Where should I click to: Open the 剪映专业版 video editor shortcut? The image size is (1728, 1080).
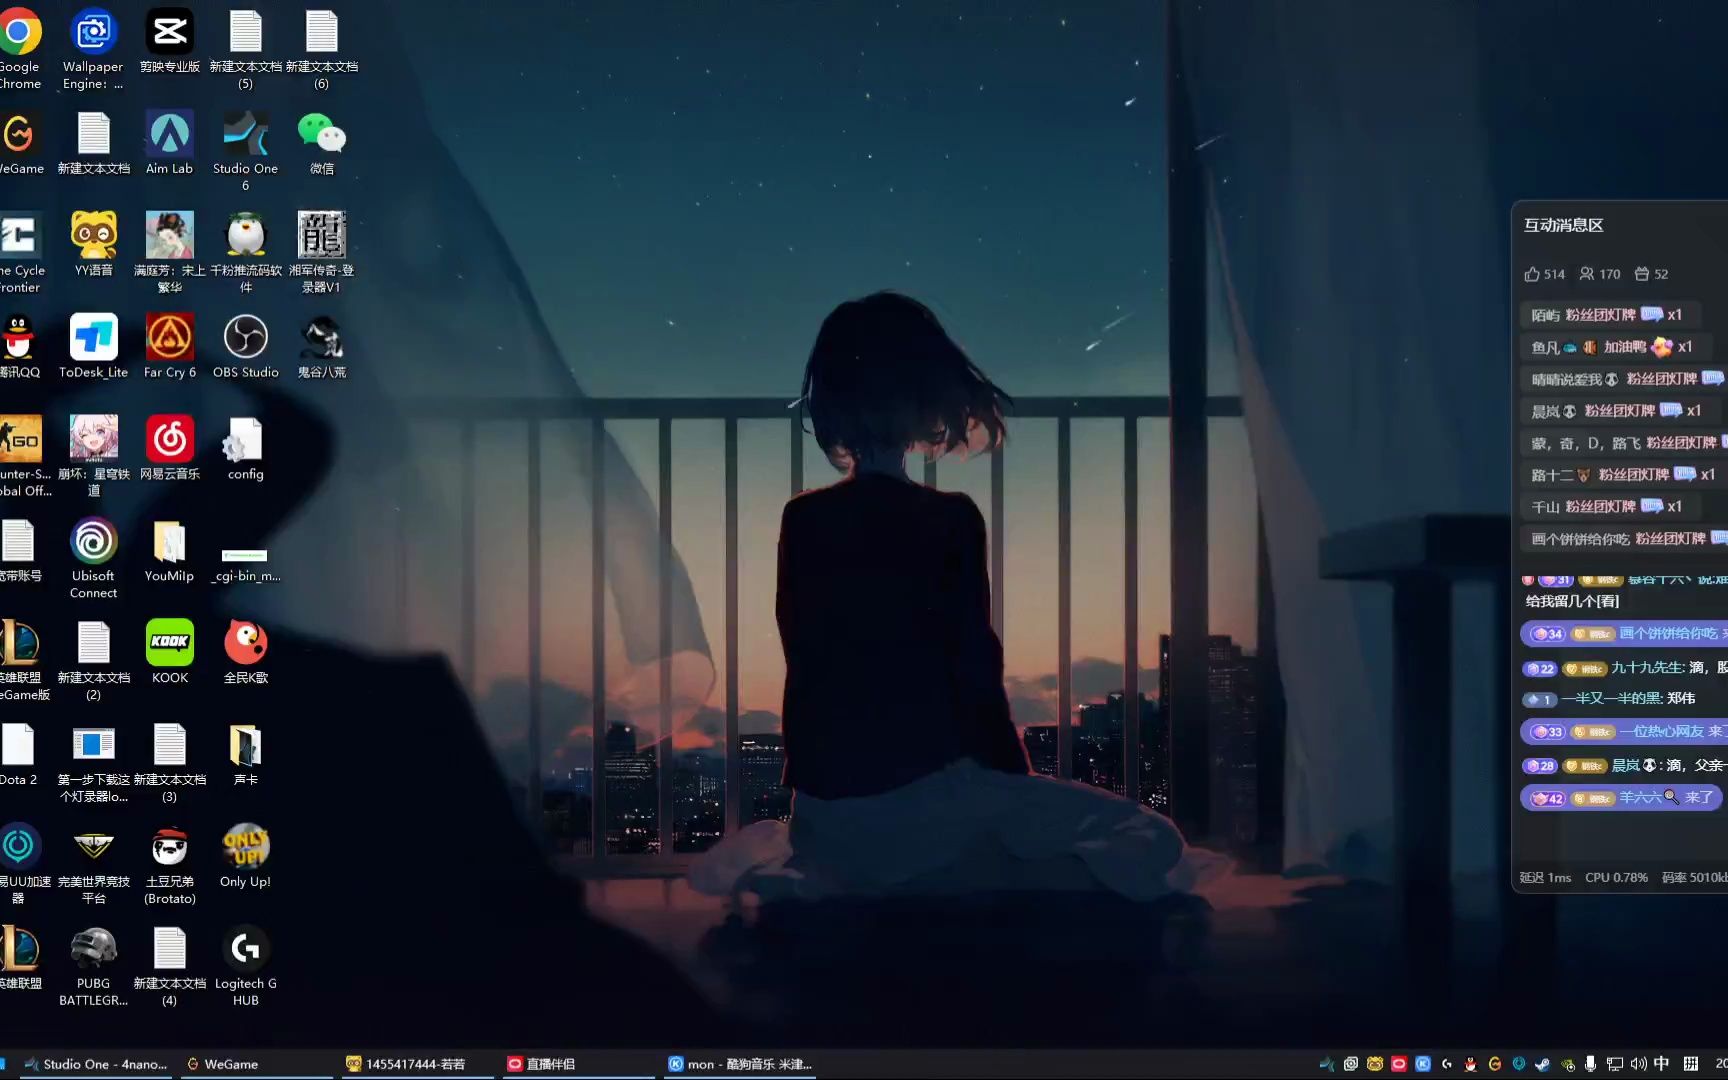tap(170, 41)
